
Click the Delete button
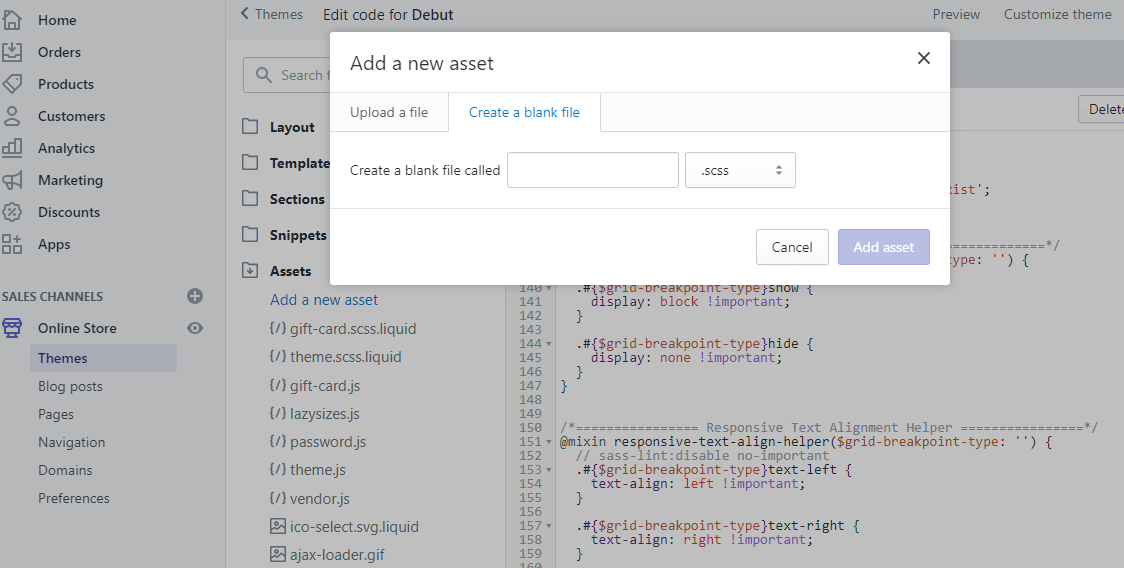pos(1102,109)
